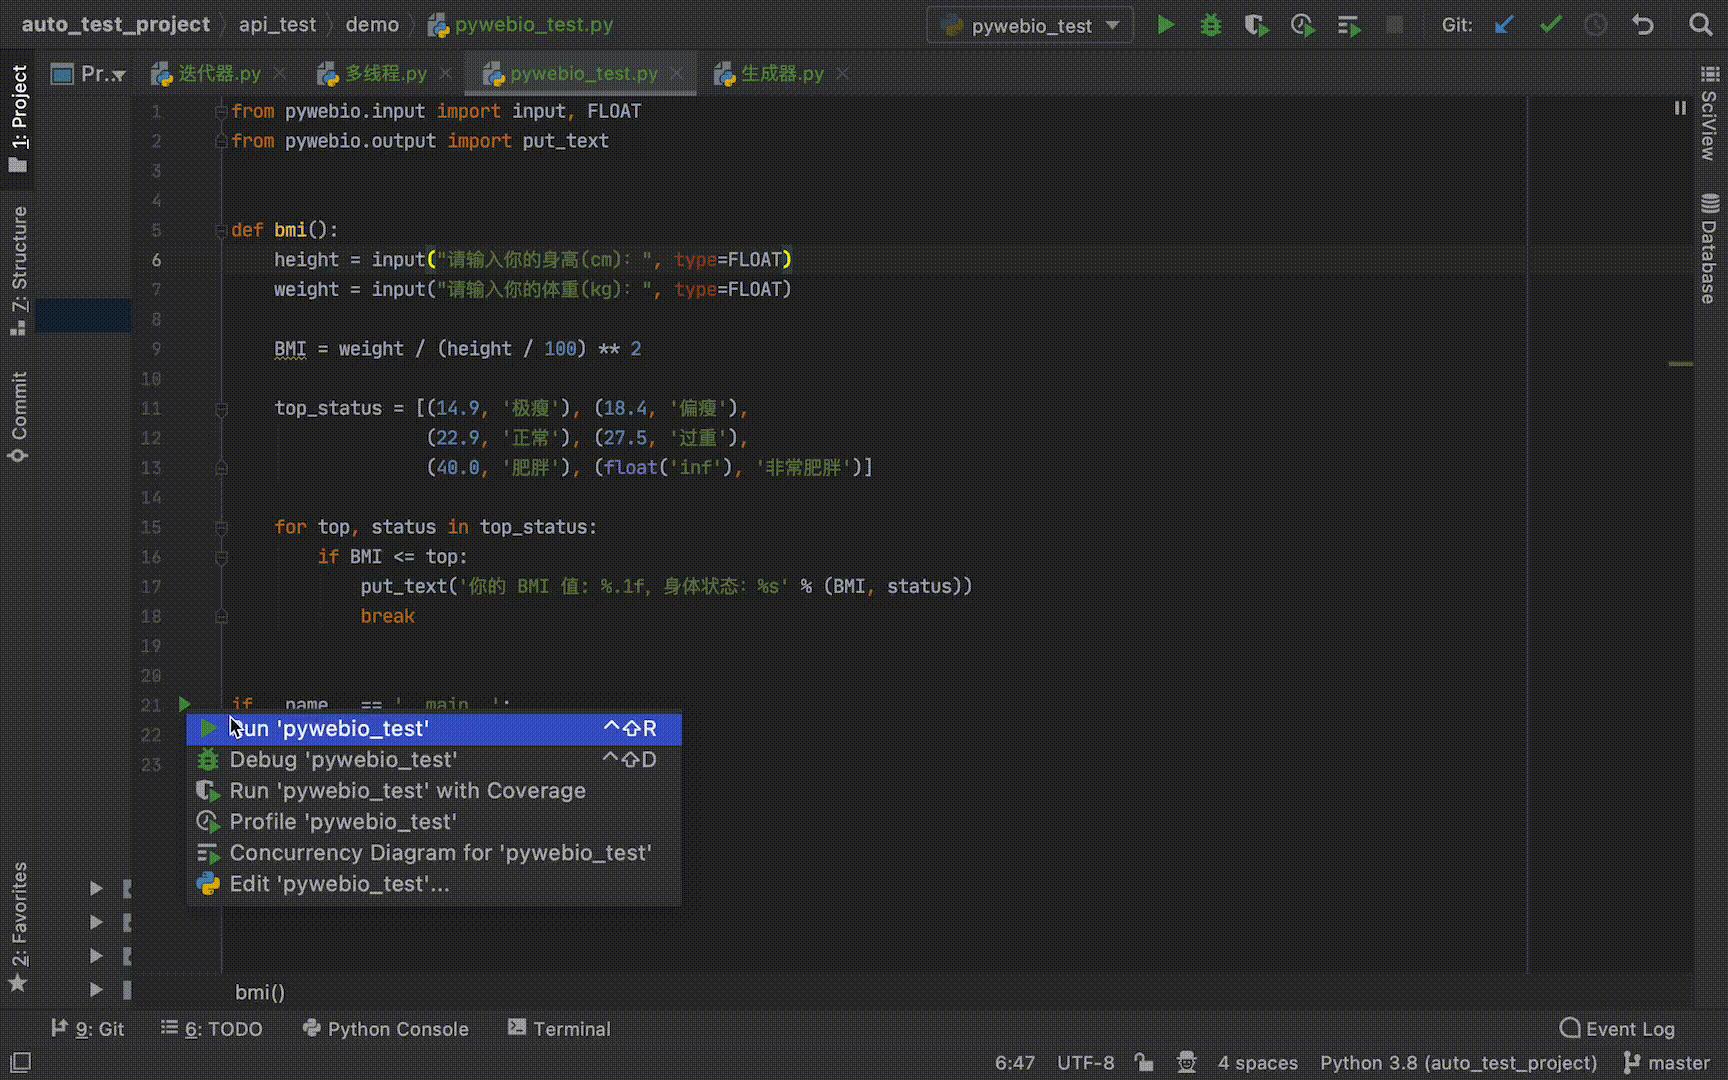Update project from Git via blue arrow icon
This screenshot has height=1080, width=1728.
pyautogui.click(x=1504, y=24)
